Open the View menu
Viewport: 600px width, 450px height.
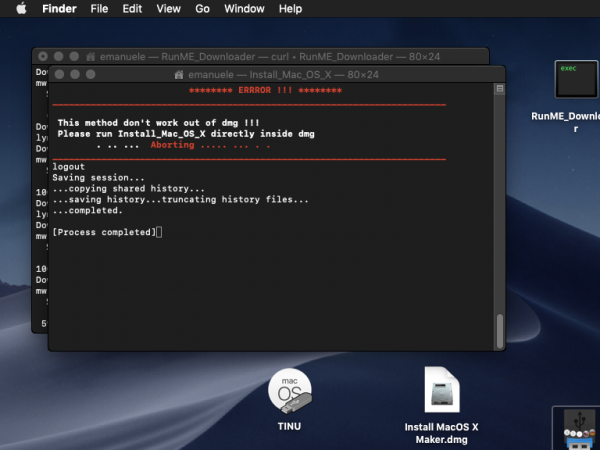point(168,8)
